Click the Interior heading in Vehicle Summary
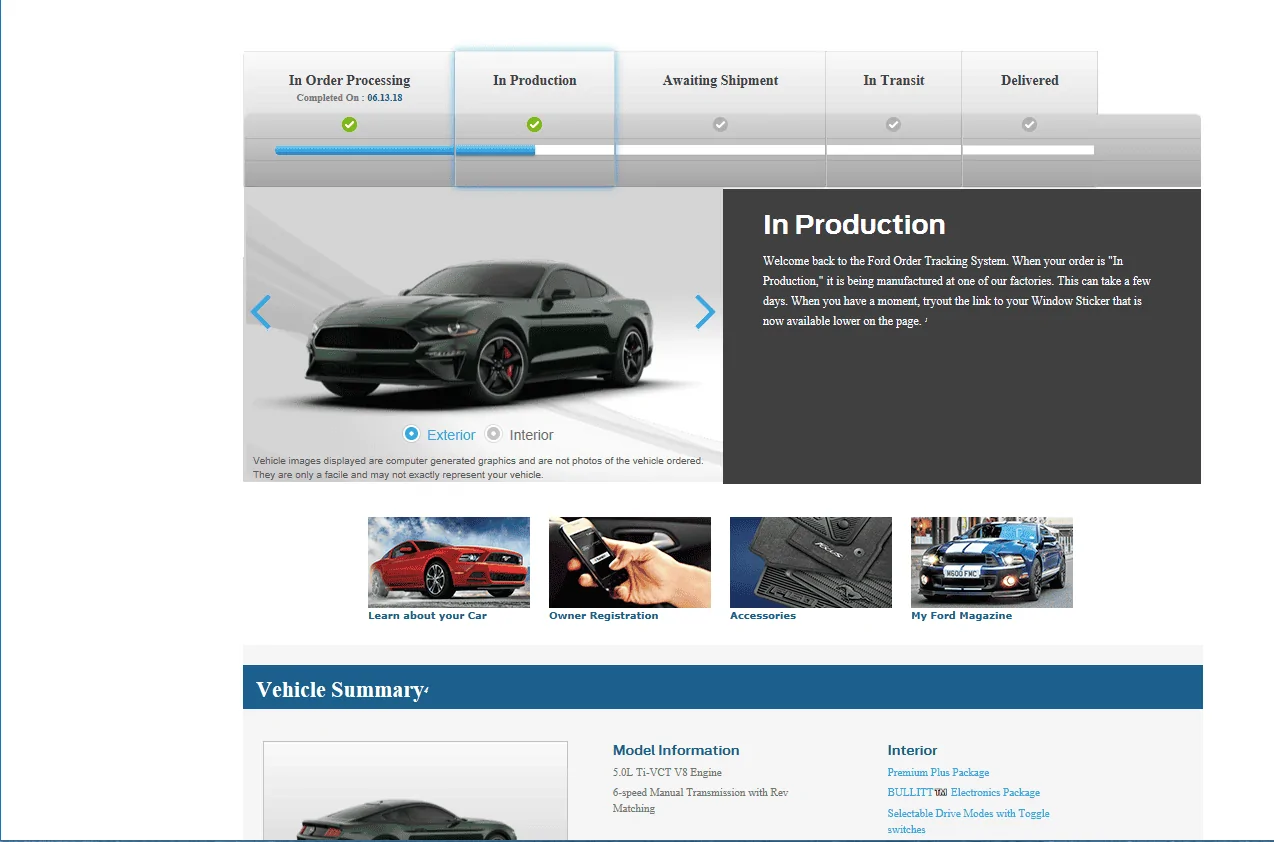Image resolution: width=1274 pixels, height=842 pixels. tap(912, 750)
